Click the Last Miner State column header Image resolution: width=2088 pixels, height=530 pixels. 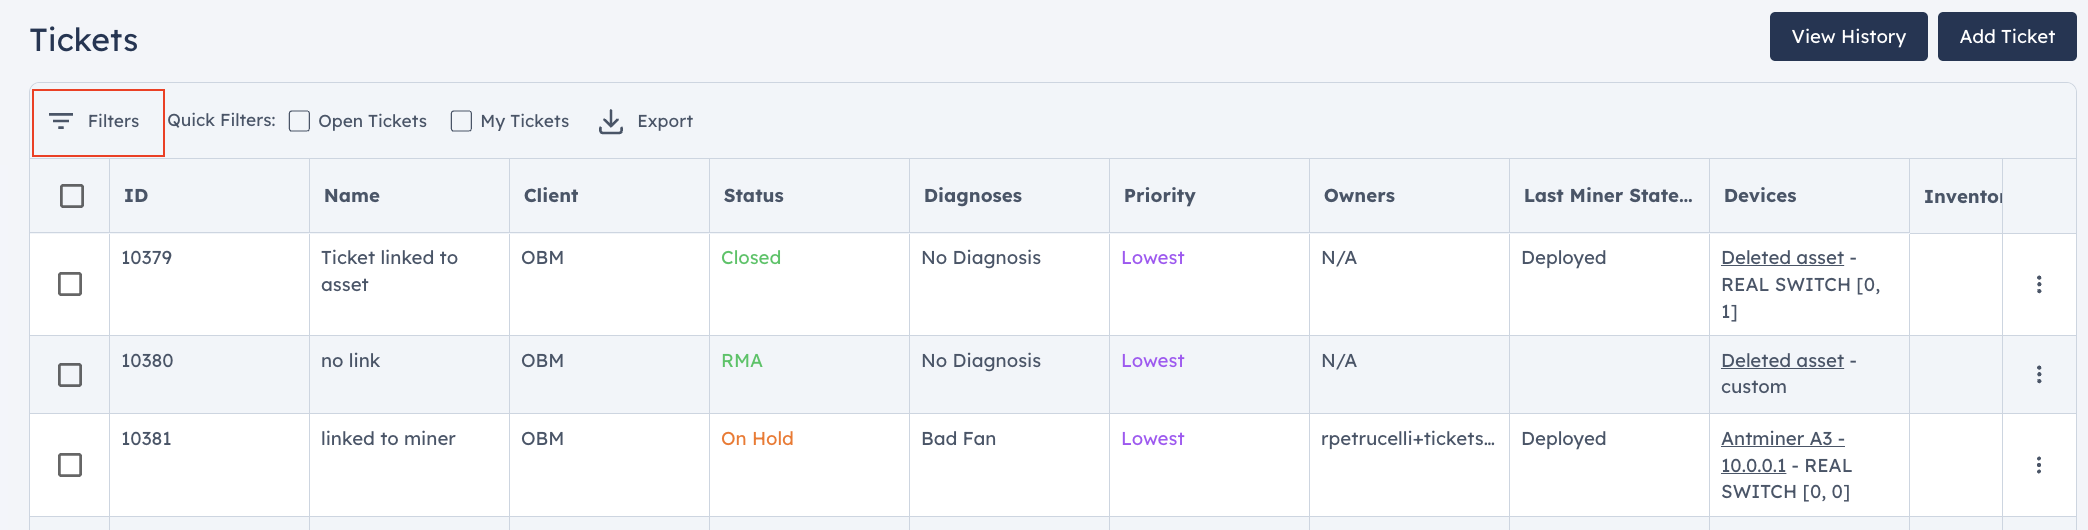1608,196
